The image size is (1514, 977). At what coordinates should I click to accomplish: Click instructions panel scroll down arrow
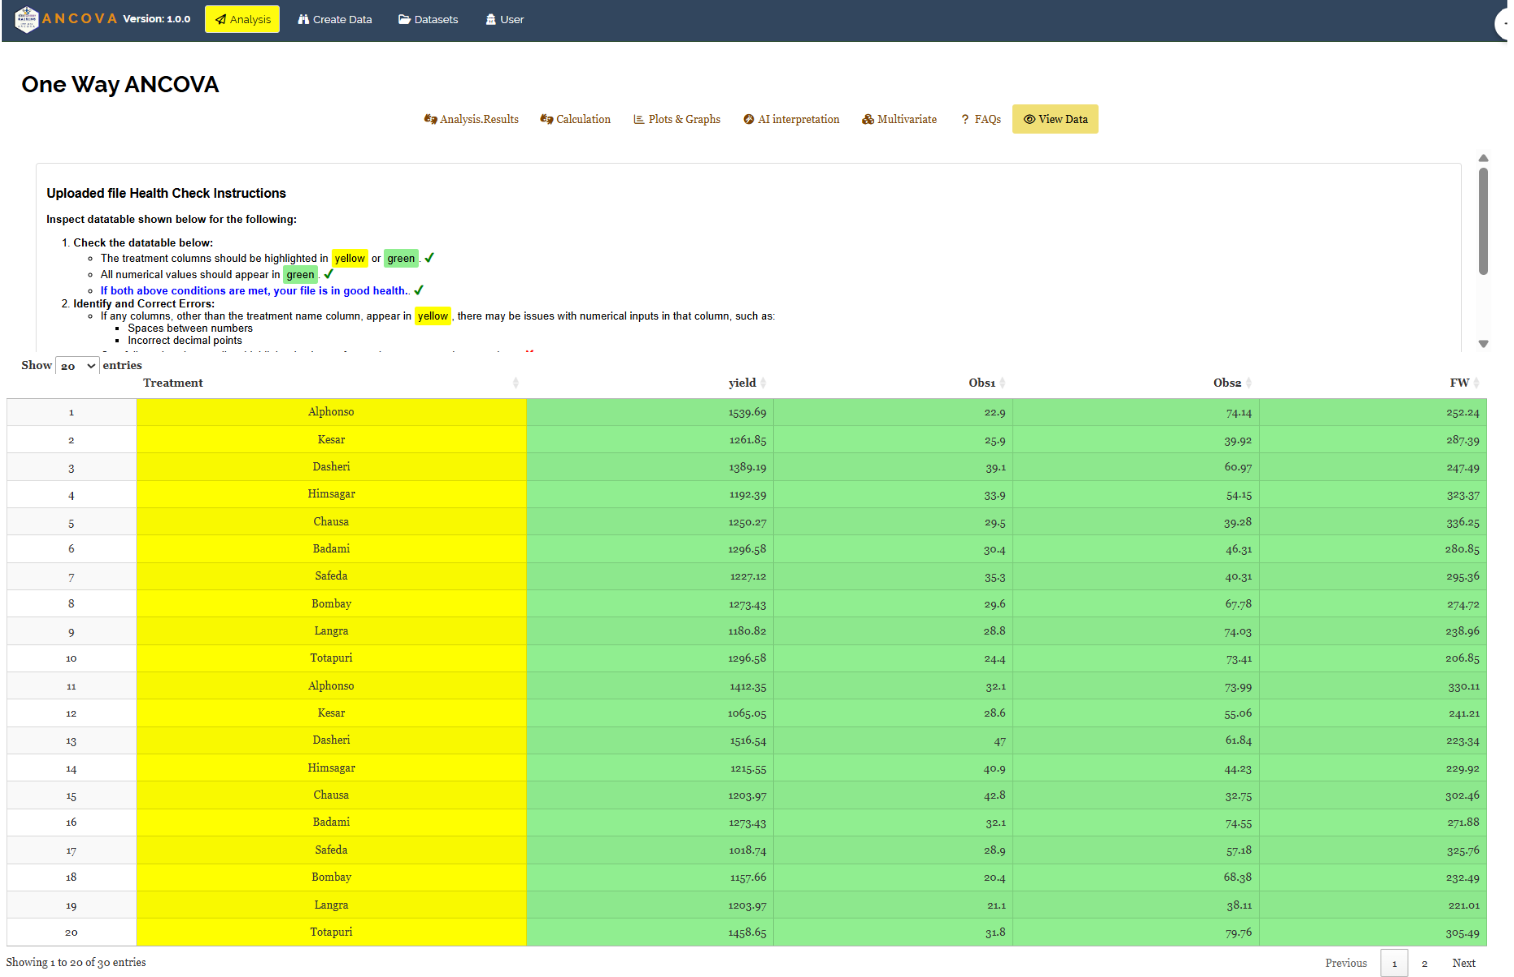pyautogui.click(x=1483, y=343)
